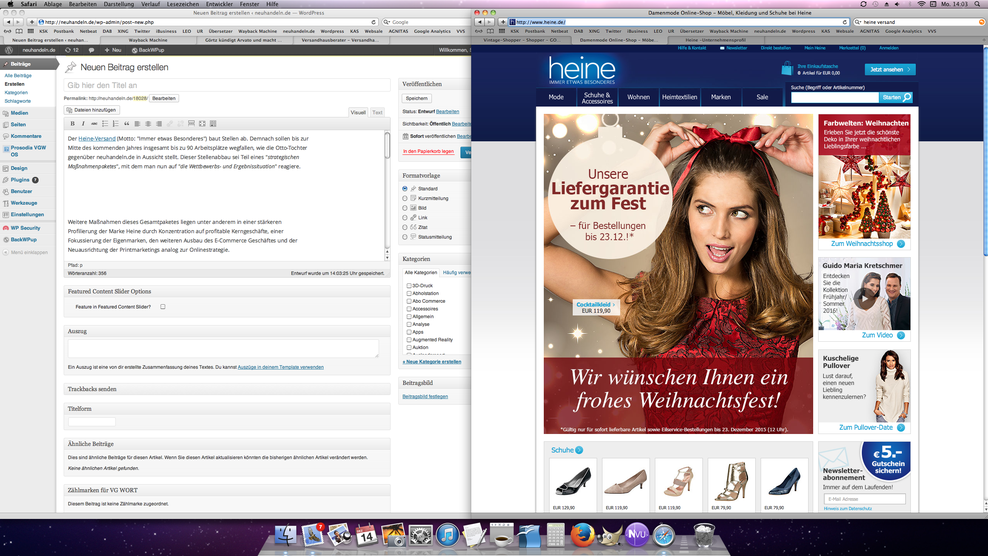Click the WordPress logo in admin bar
The width and height of the screenshot is (988, 556).
pyautogui.click(x=9, y=50)
